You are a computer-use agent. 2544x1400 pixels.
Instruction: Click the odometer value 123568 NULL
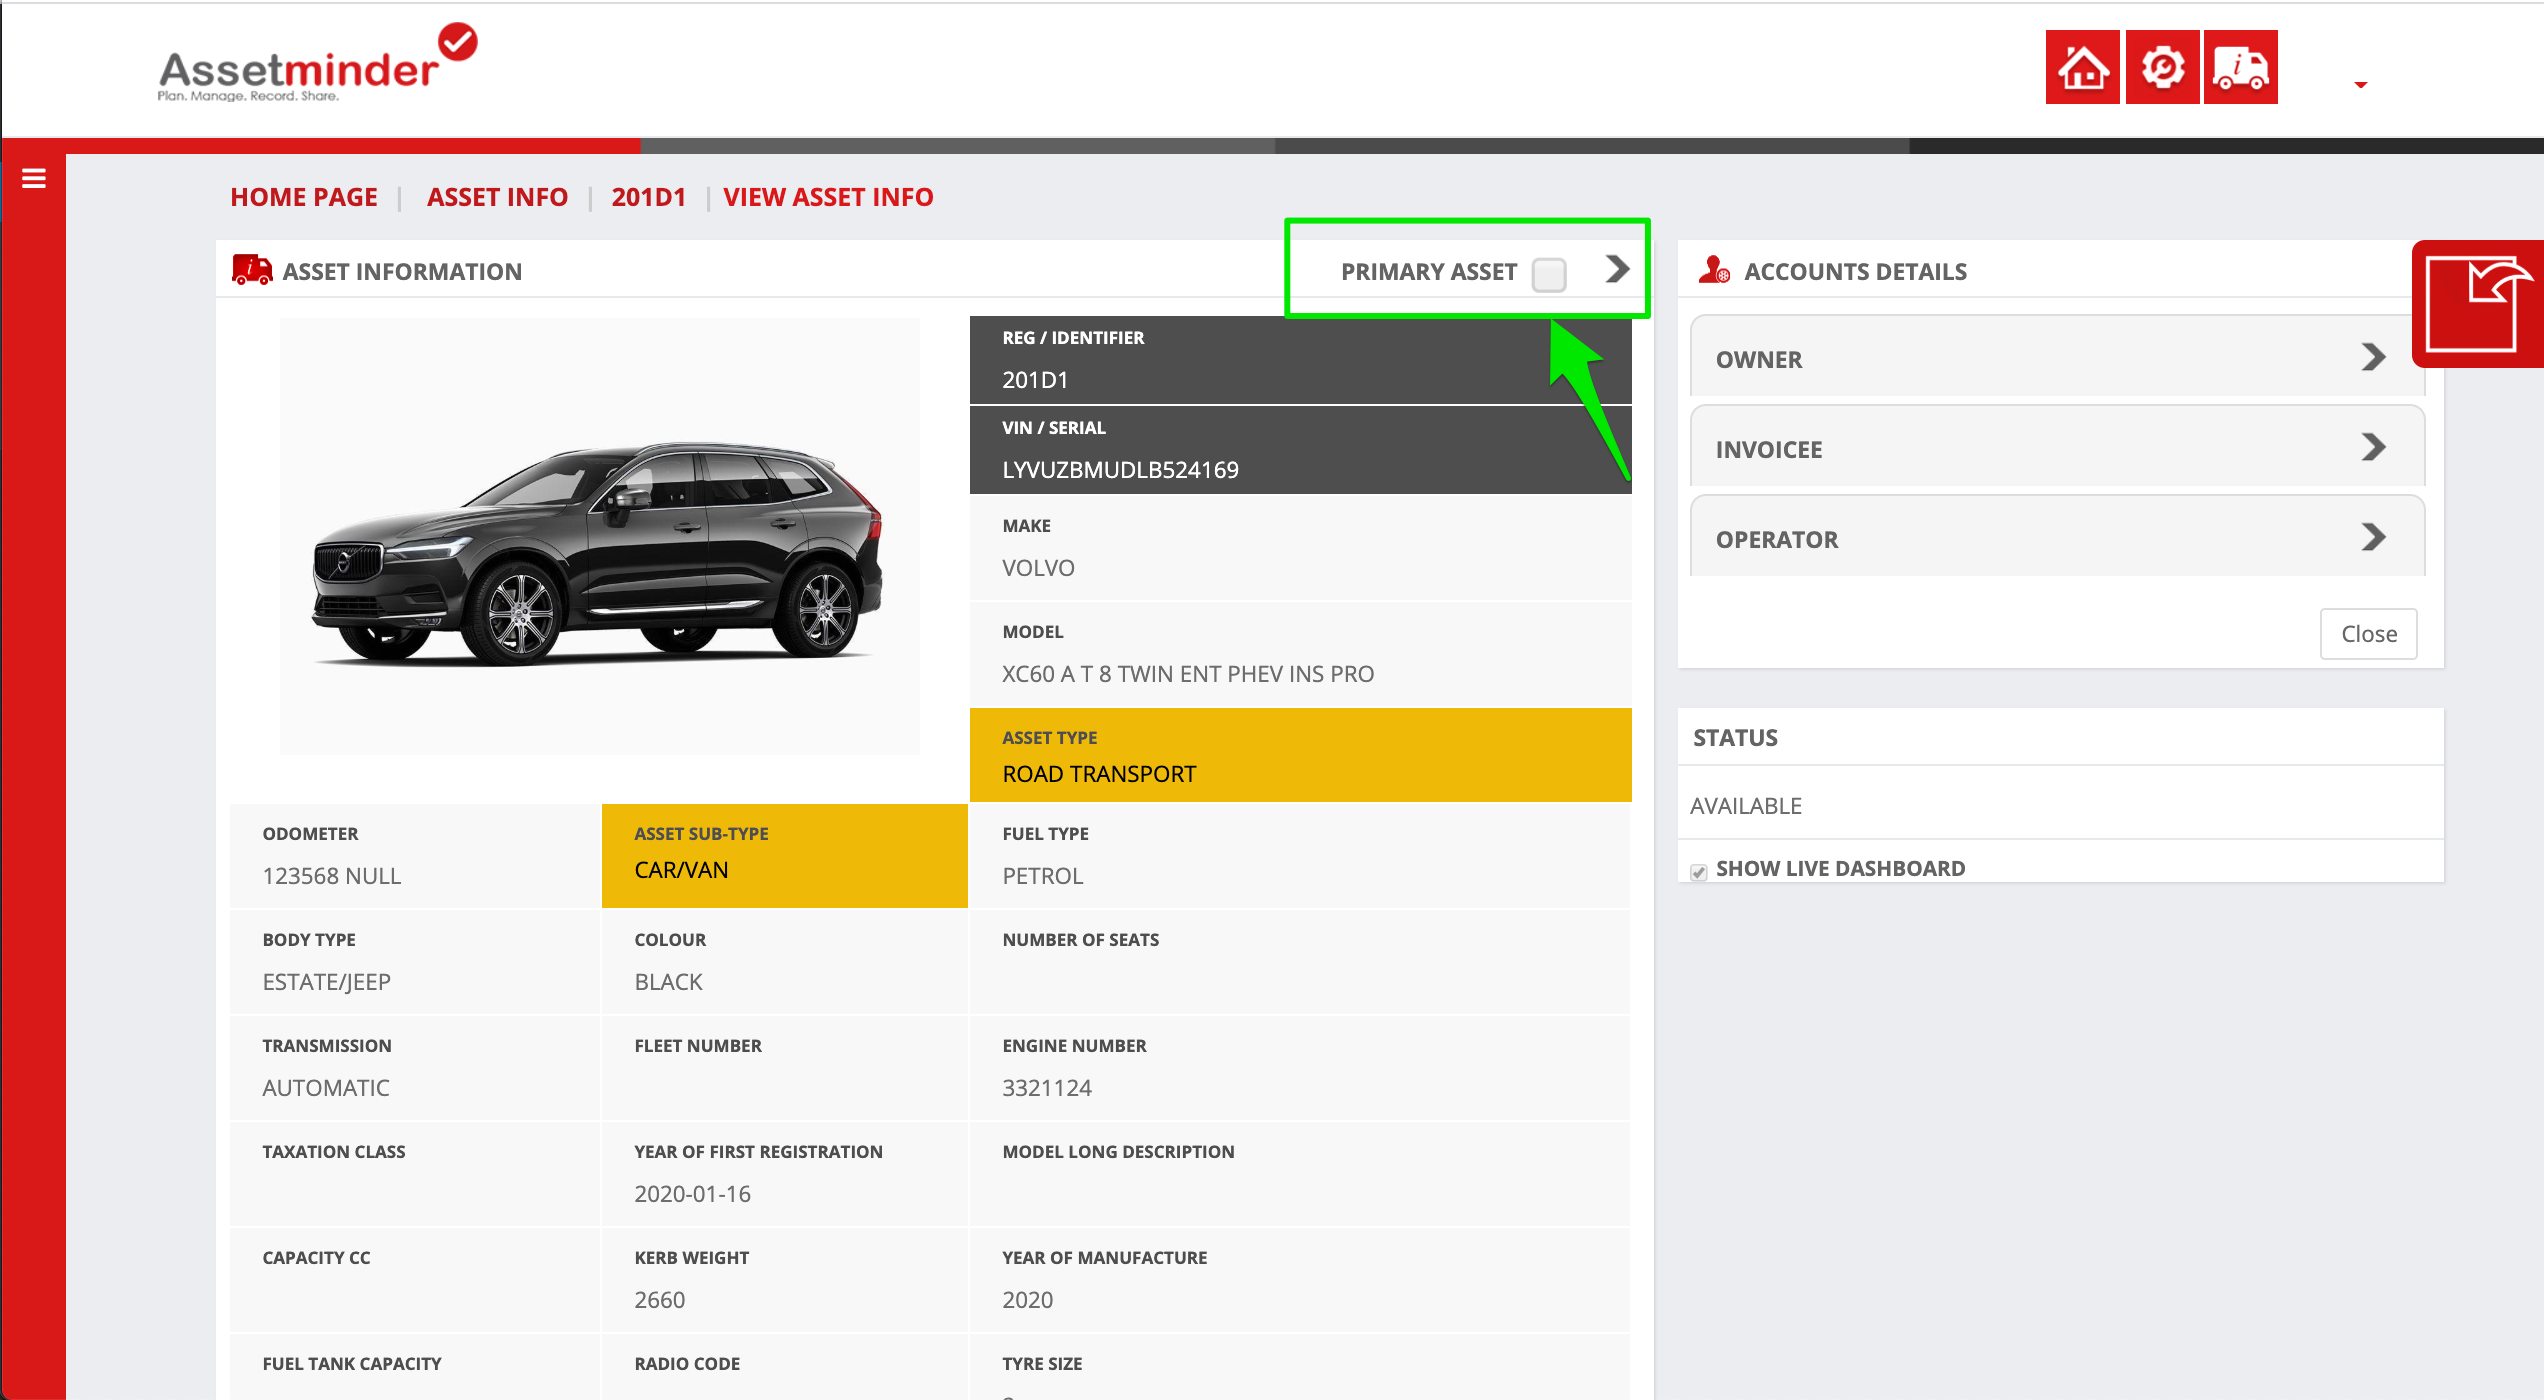pyautogui.click(x=331, y=876)
